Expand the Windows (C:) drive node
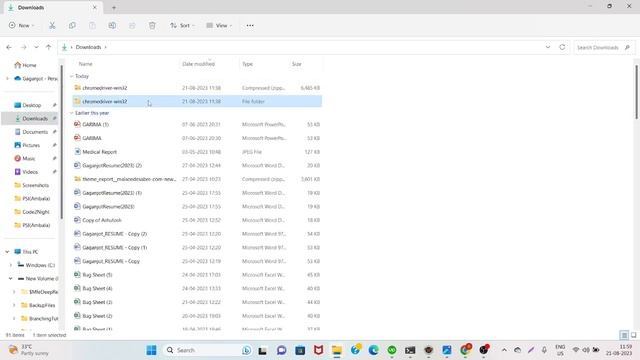The width and height of the screenshot is (640, 360). tap(11, 265)
